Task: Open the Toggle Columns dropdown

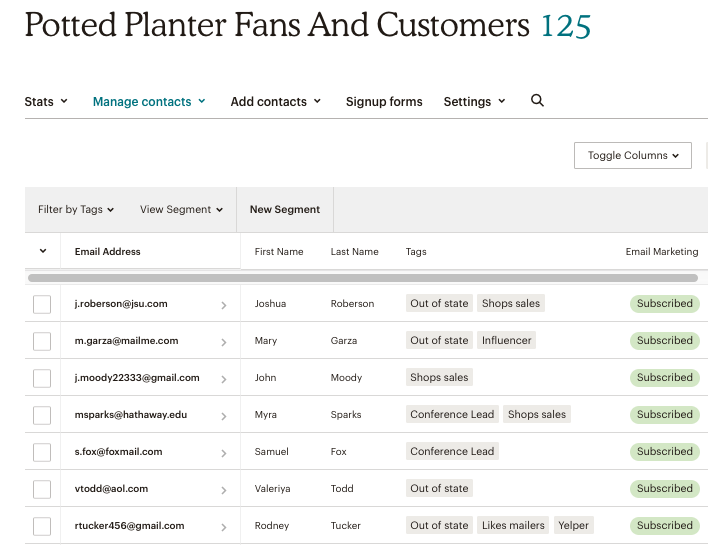Action: (632, 156)
